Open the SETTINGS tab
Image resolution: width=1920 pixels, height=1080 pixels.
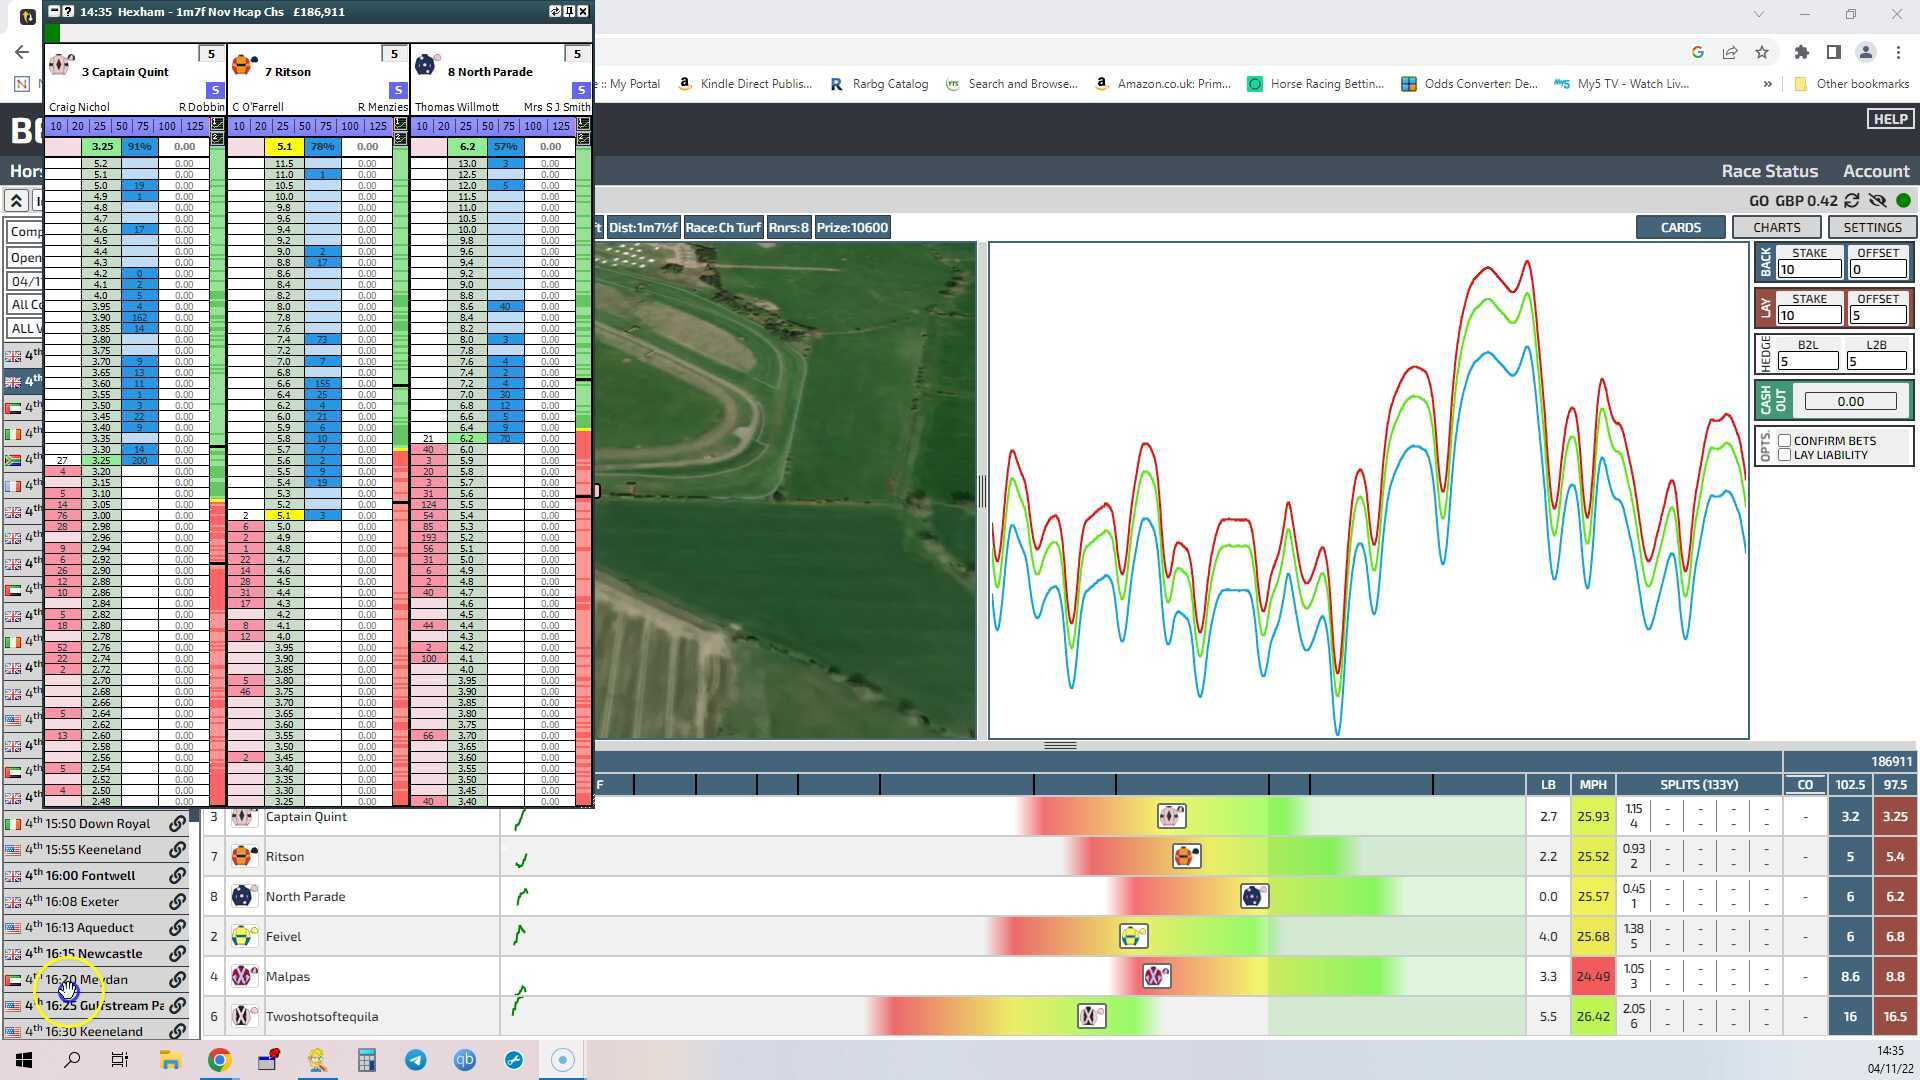(x=1871, y=227)
